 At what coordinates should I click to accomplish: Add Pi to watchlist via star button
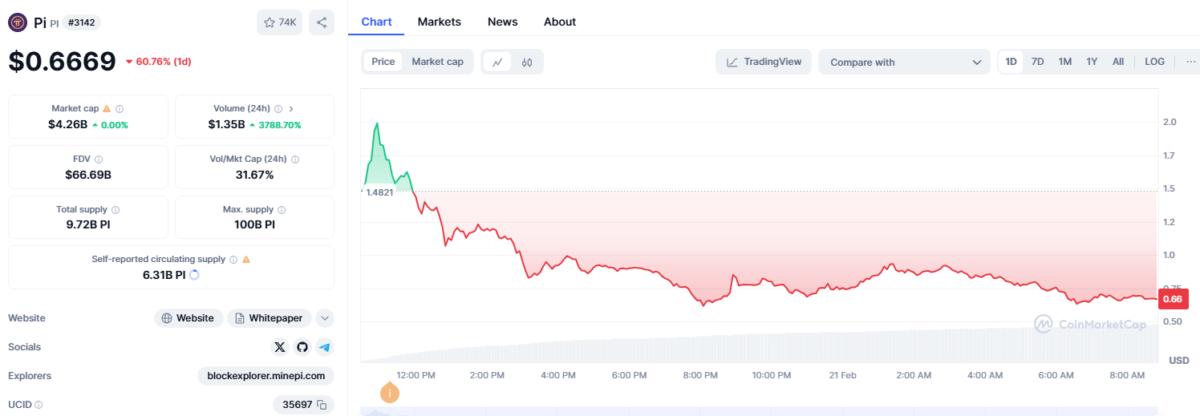coord(279,21)
